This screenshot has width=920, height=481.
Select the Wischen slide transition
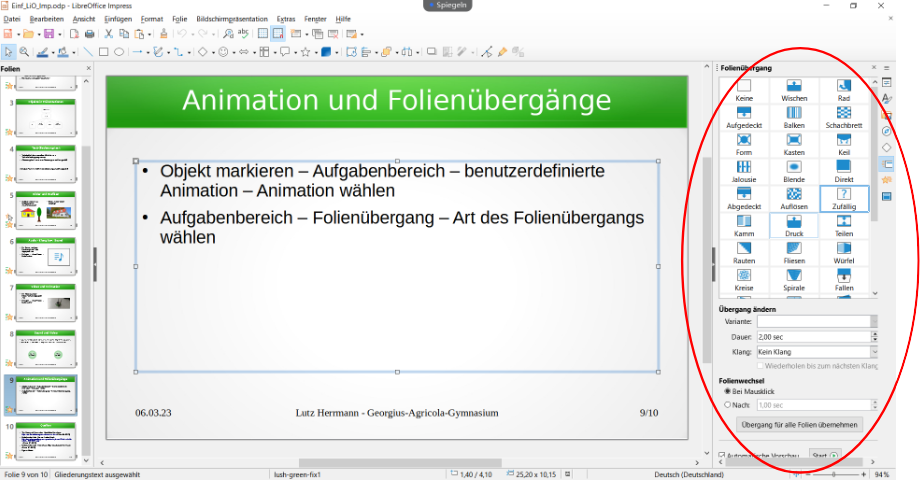coord(794,91)
